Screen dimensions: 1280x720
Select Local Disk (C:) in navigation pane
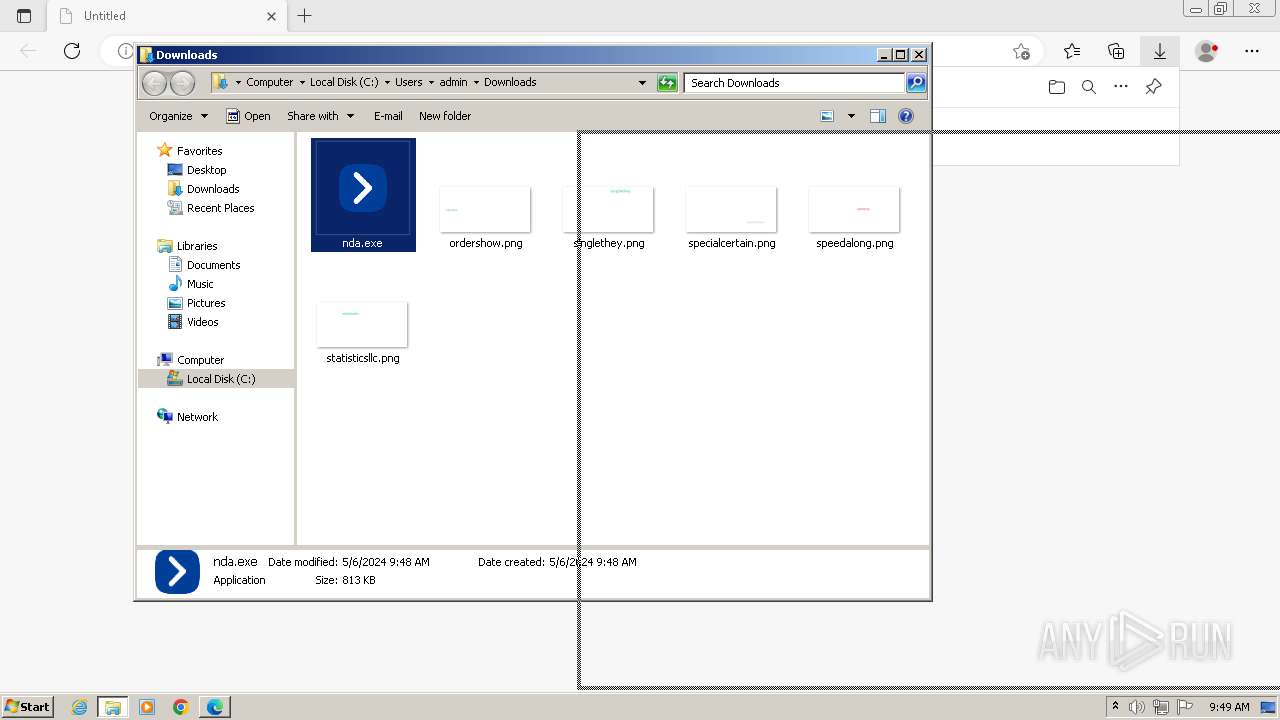point(221,379)
